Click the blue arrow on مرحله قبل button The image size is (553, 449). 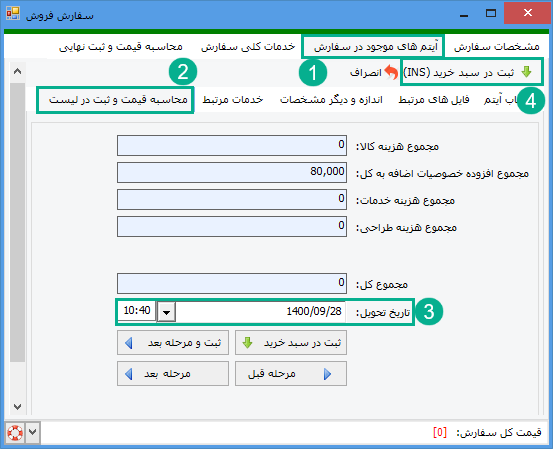pyautogui.click(x=327, y=374)
